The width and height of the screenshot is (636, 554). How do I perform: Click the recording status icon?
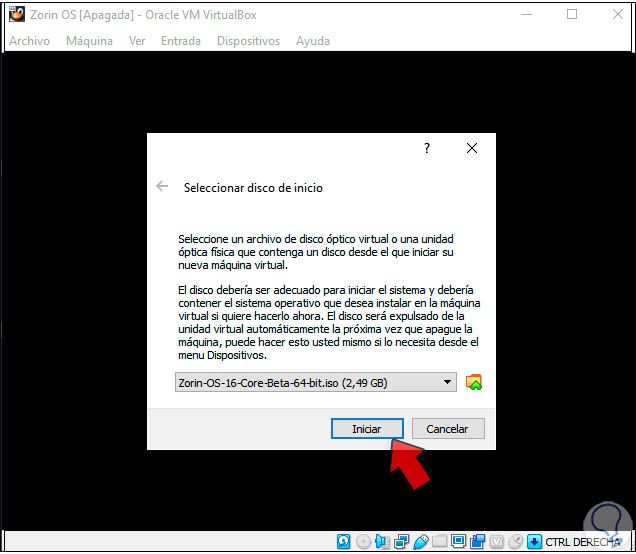tap(478, 541)
